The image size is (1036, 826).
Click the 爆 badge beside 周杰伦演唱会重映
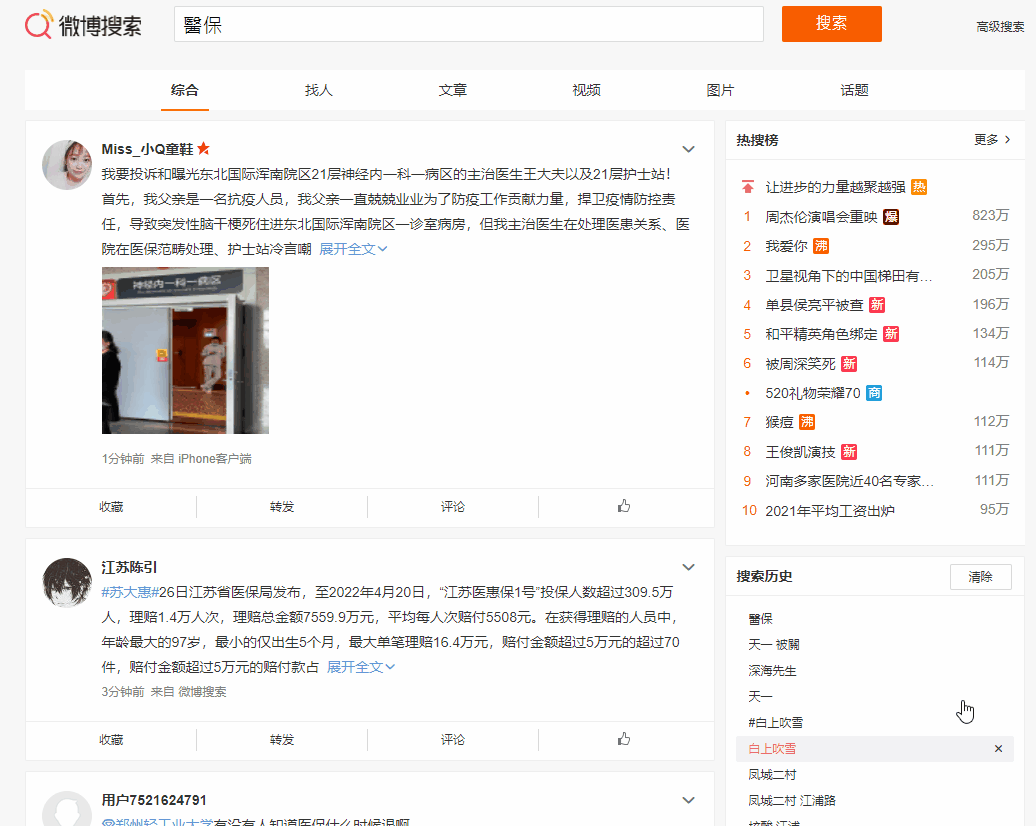click(x=891, y=217)
